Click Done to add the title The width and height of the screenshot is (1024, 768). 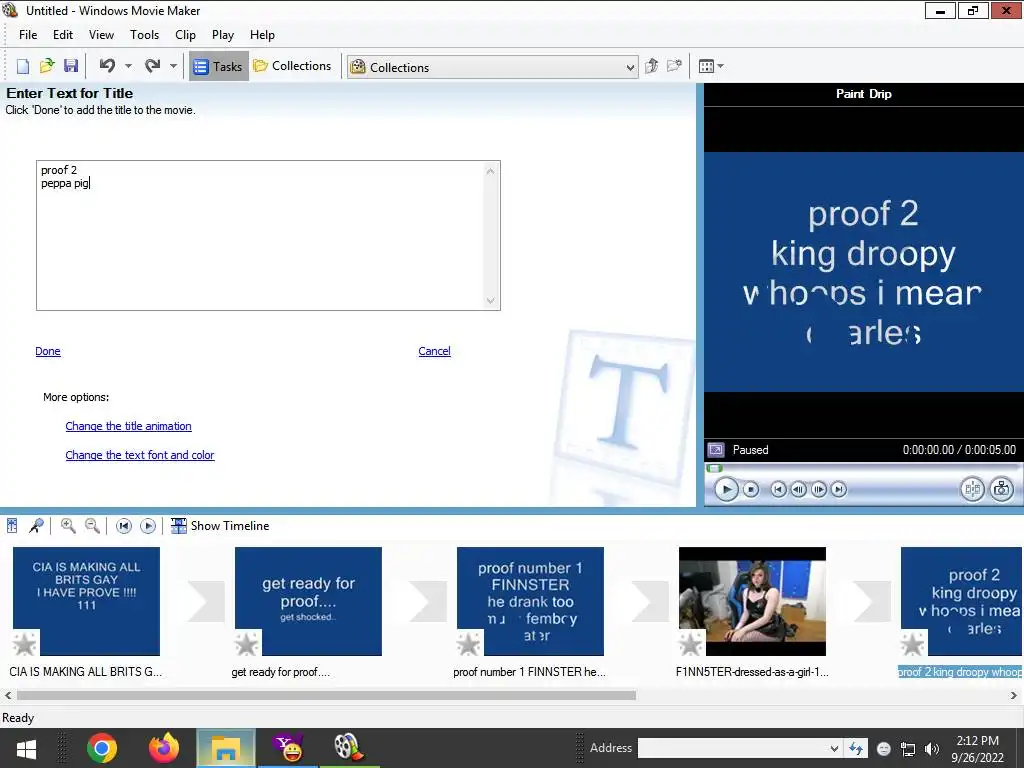pyautogui.click(x=48, y=351)
